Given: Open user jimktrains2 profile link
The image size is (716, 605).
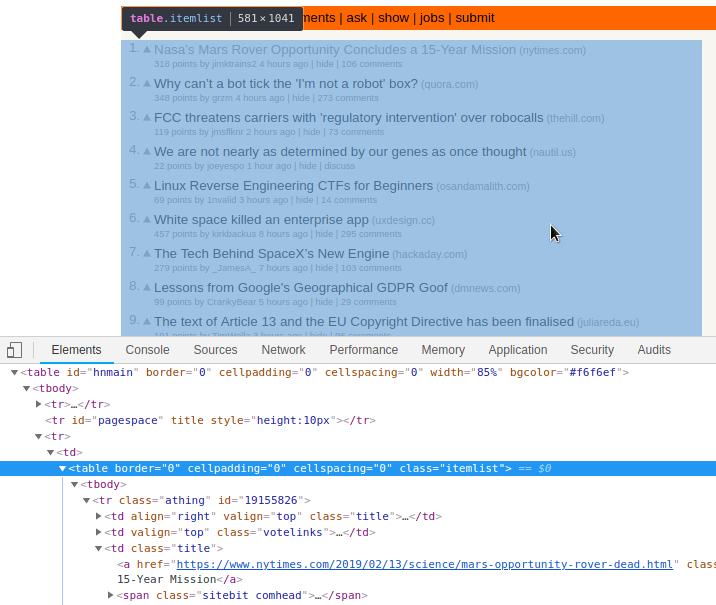Looking at the screenshot, I should coord(234,64).
